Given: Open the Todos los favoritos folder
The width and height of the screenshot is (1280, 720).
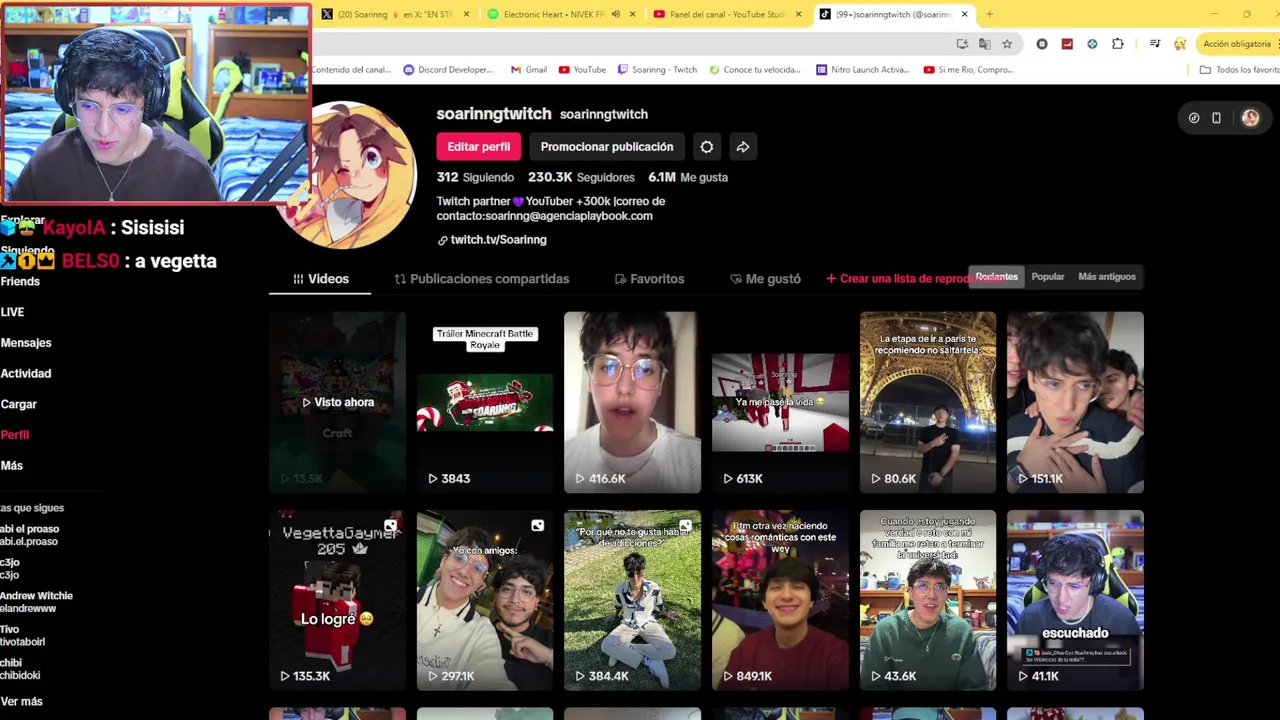Looking at the screenshot, I should pyautogui.click(x=1239, y=70).
